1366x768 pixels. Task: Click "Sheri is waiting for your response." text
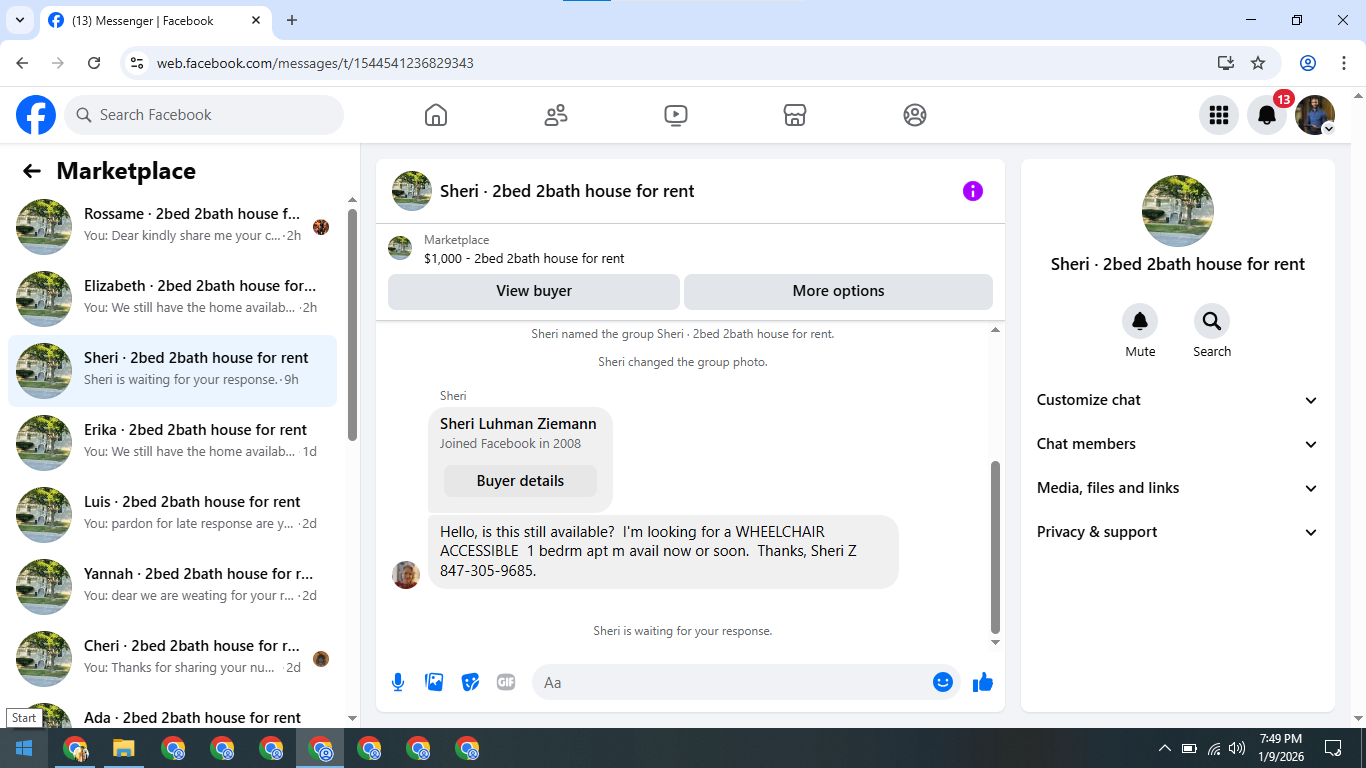[682, 631]
